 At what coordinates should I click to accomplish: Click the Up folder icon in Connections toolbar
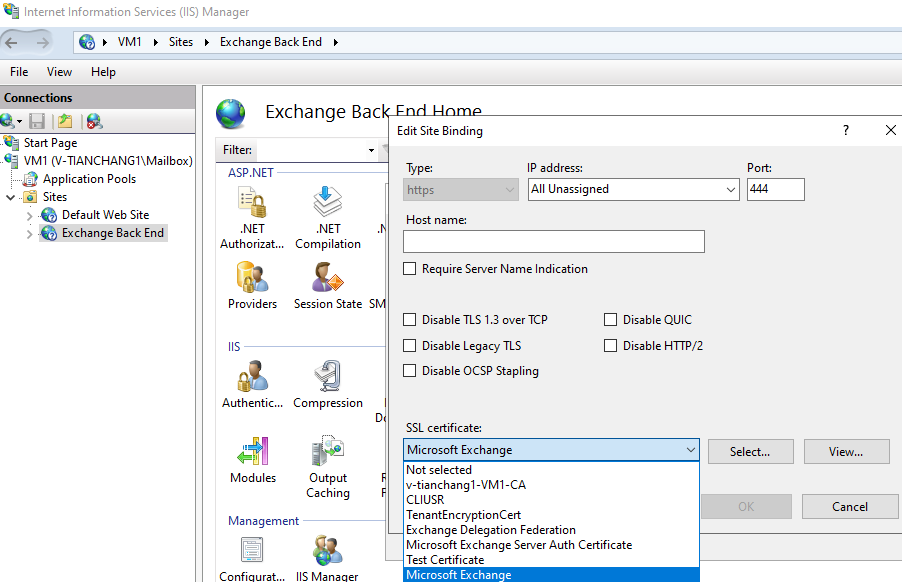pos(65,121)
